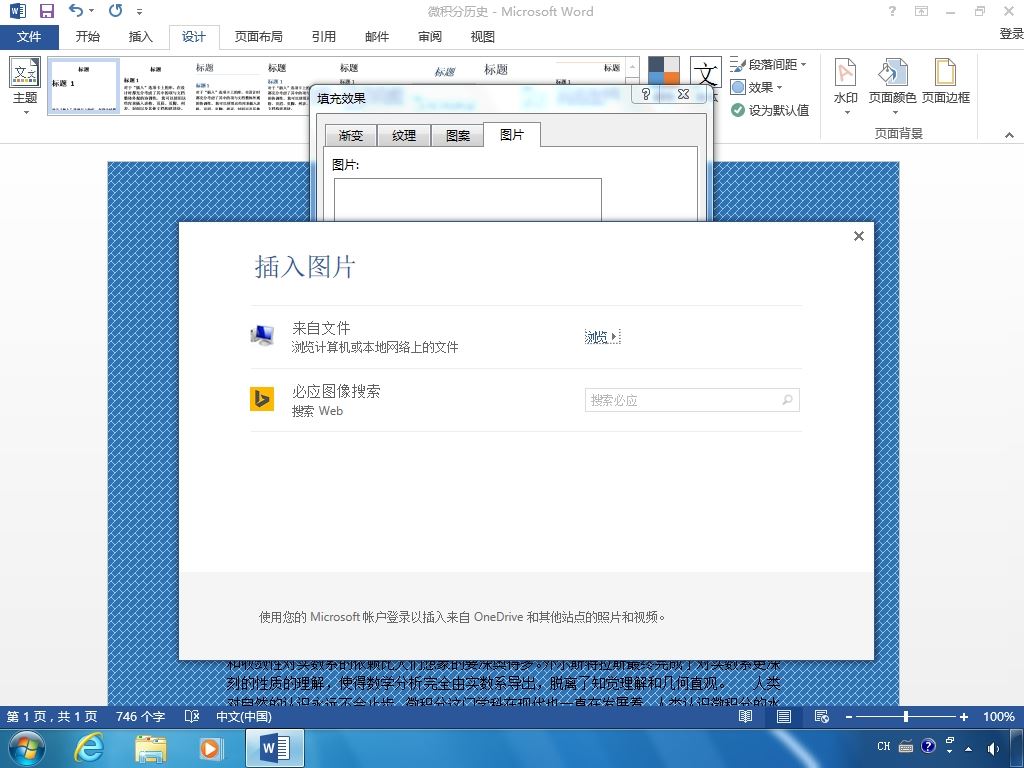Switch to read mode view icon
Viewport: 1024px width, 768px height.
pos(745,716)
